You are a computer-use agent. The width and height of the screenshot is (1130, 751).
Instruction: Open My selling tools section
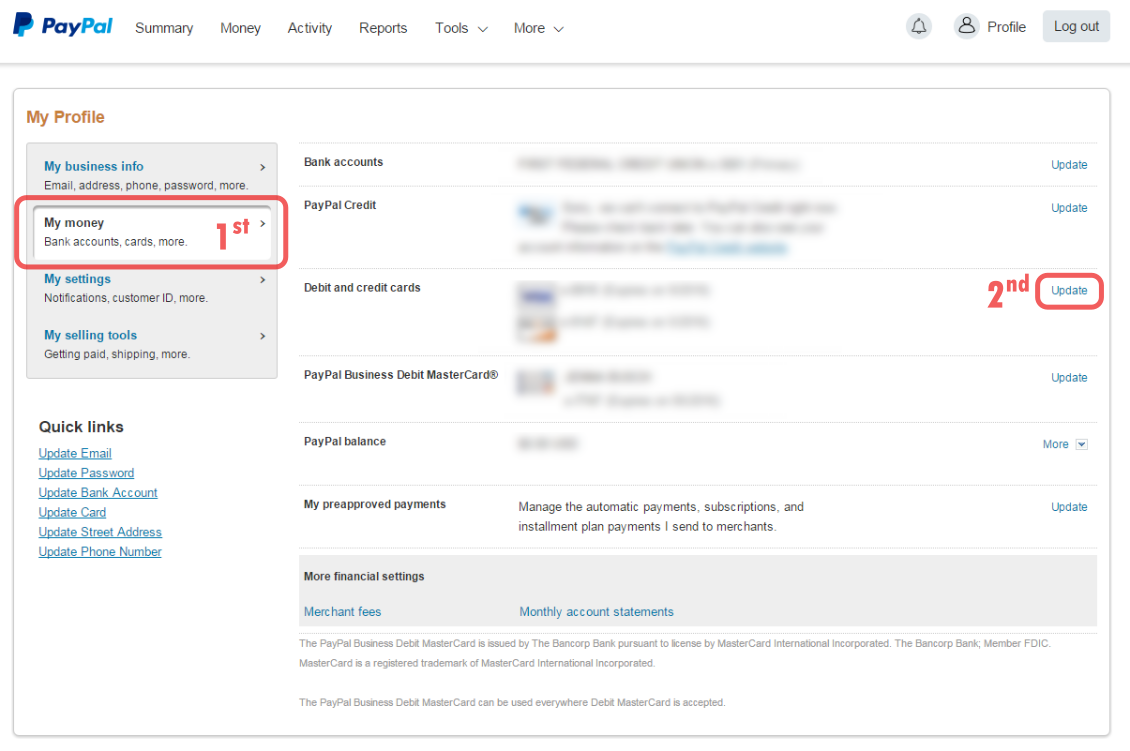[x=151, y=344]
